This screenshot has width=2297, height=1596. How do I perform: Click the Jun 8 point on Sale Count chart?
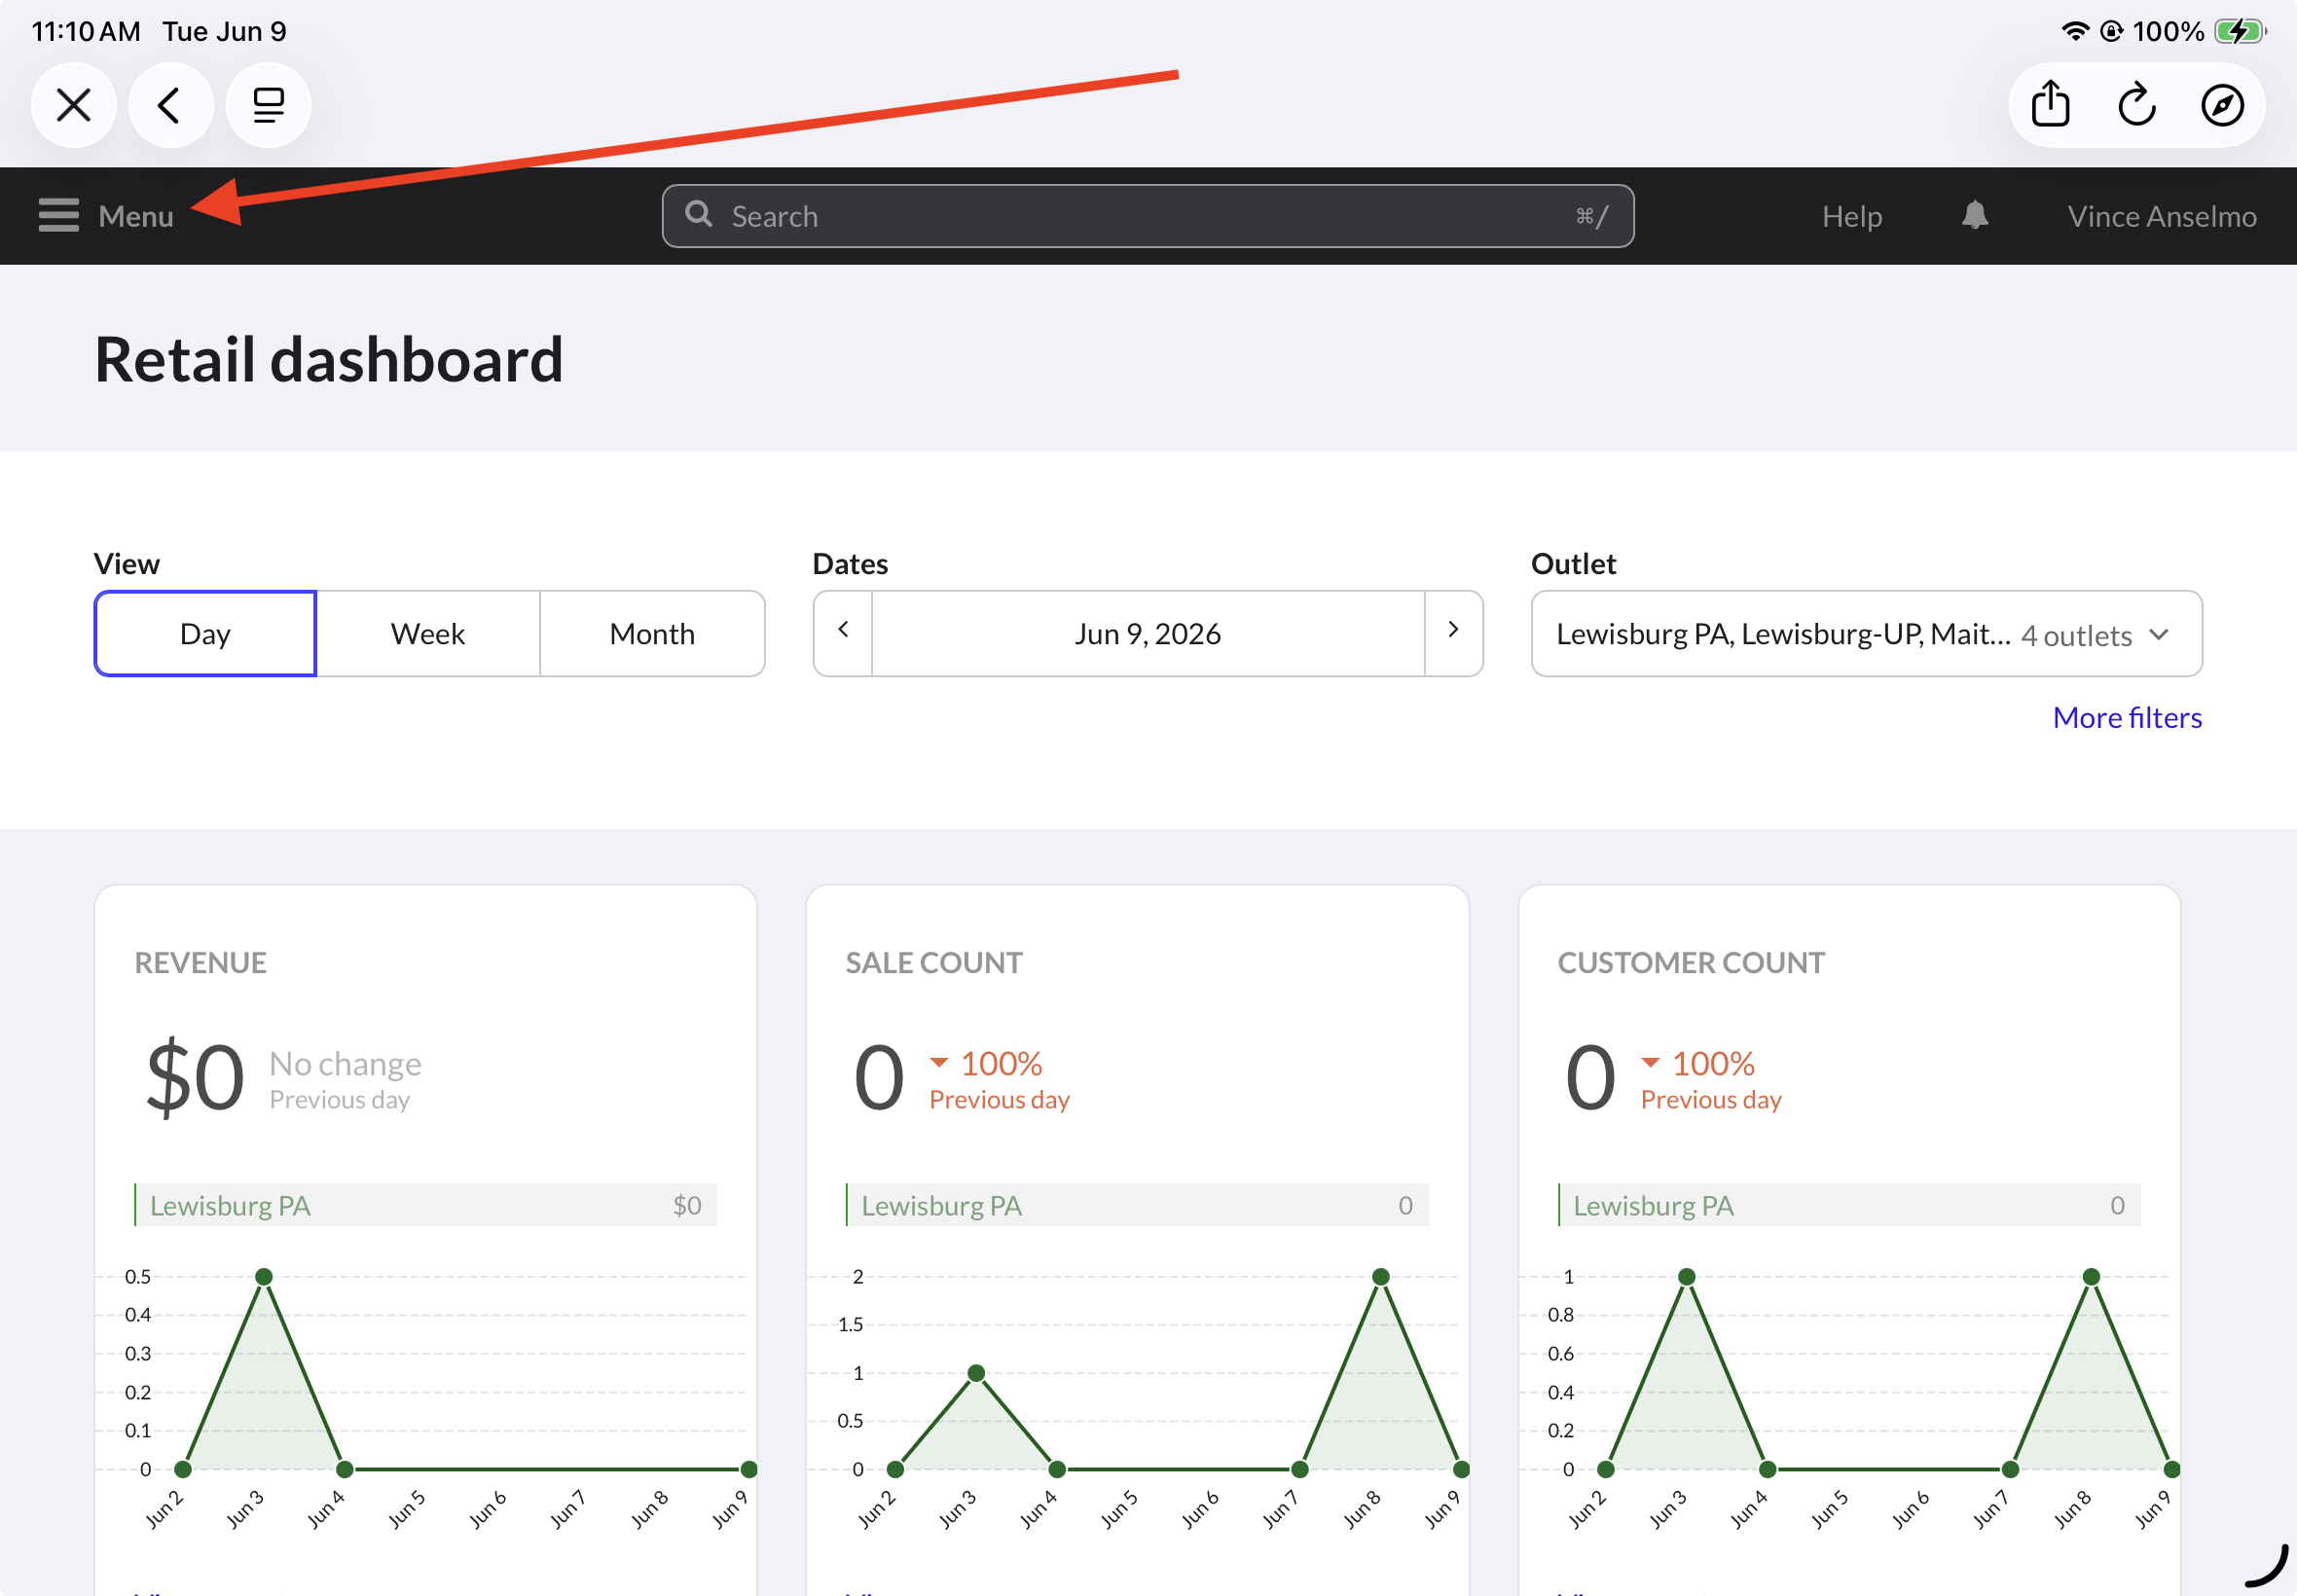pyautogui.click(x=1380, y=1276)
